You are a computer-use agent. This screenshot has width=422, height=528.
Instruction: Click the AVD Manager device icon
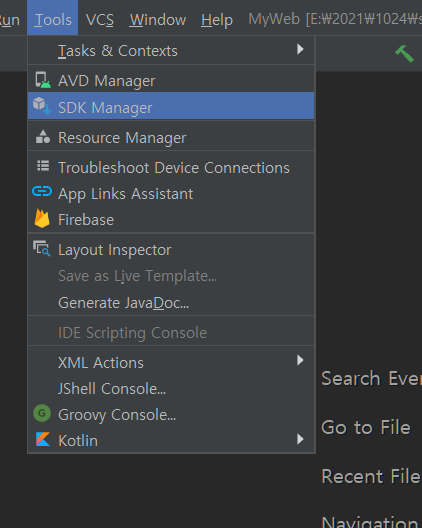[x=43, y=80]
